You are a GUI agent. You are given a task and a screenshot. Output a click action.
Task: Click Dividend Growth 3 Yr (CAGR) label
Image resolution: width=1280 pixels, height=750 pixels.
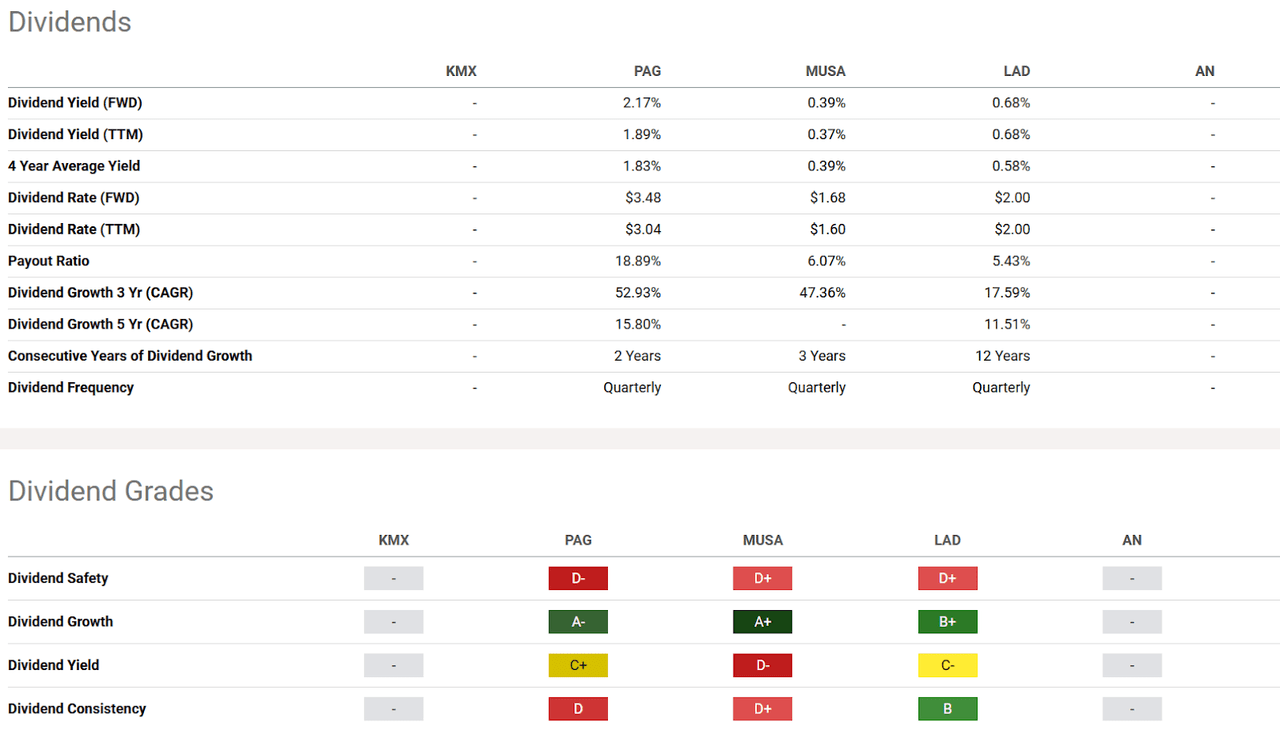pyautogui.click(x=100, y=293)
